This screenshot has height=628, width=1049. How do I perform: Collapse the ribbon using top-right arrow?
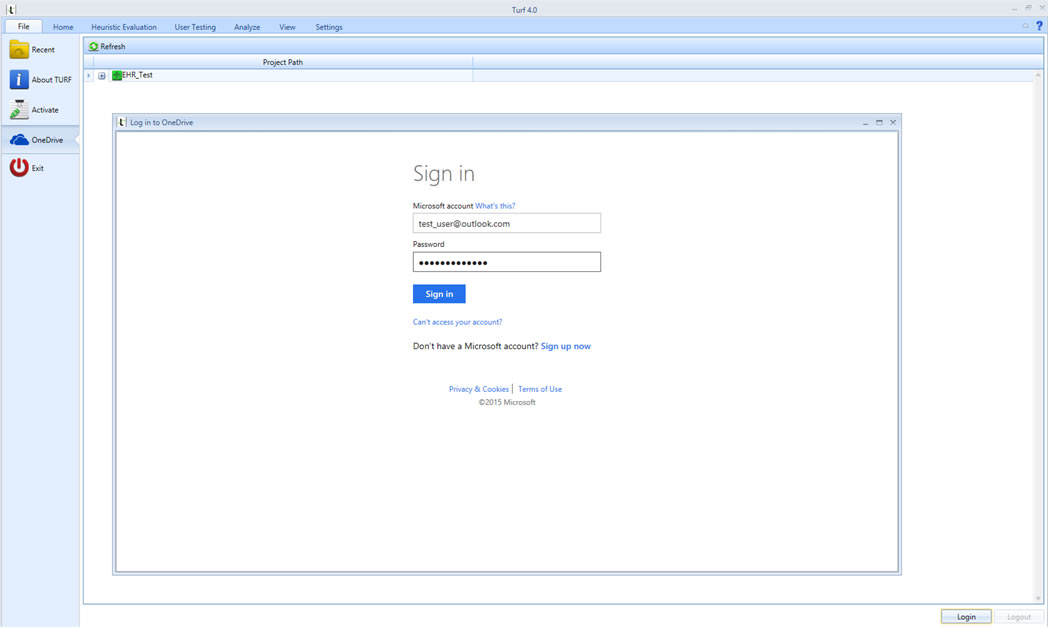[1026, 26]
